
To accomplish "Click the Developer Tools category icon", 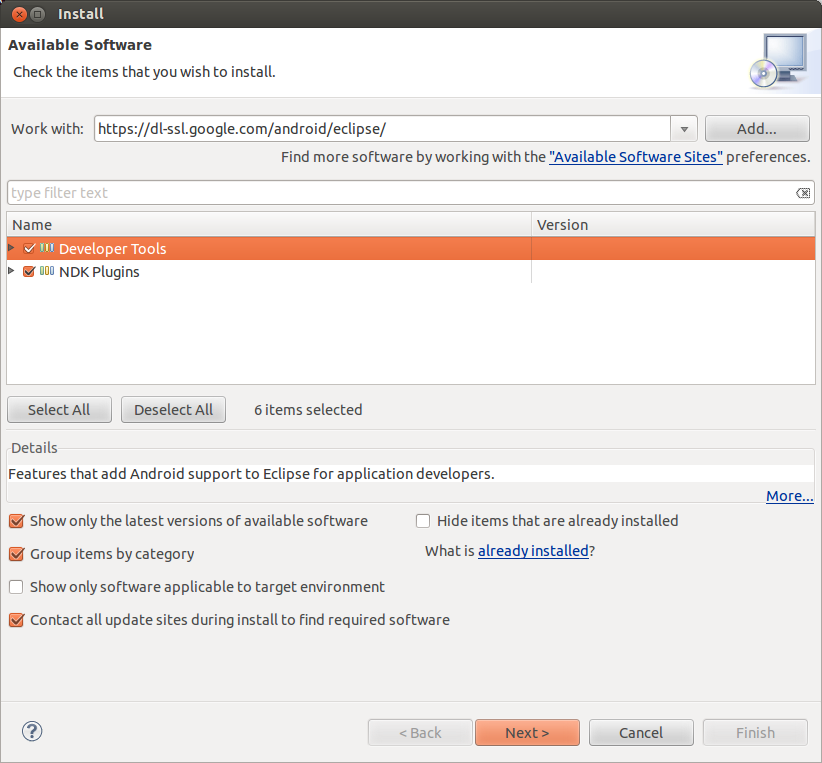I will (47, 248).
